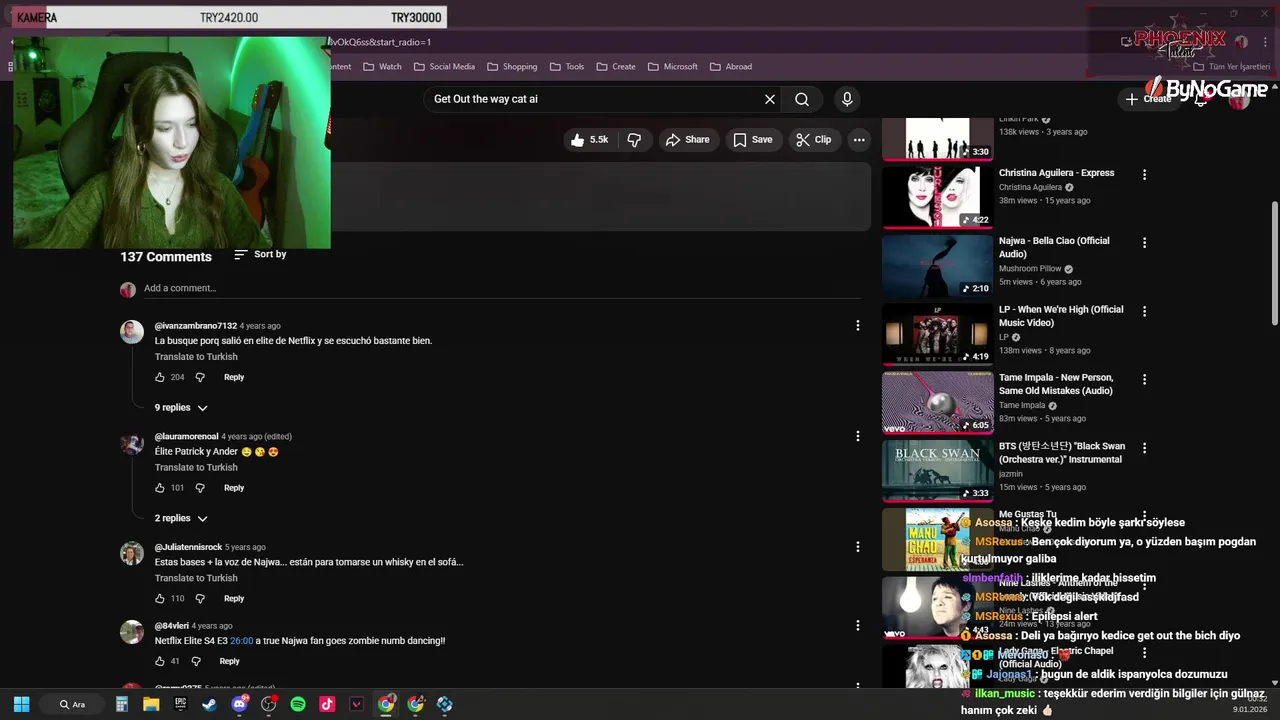The width and height of the screenshot is (1280, 720).
Task: Translate ivanzambrano7132's comment to Turkish
Action: tap(196, 357)
